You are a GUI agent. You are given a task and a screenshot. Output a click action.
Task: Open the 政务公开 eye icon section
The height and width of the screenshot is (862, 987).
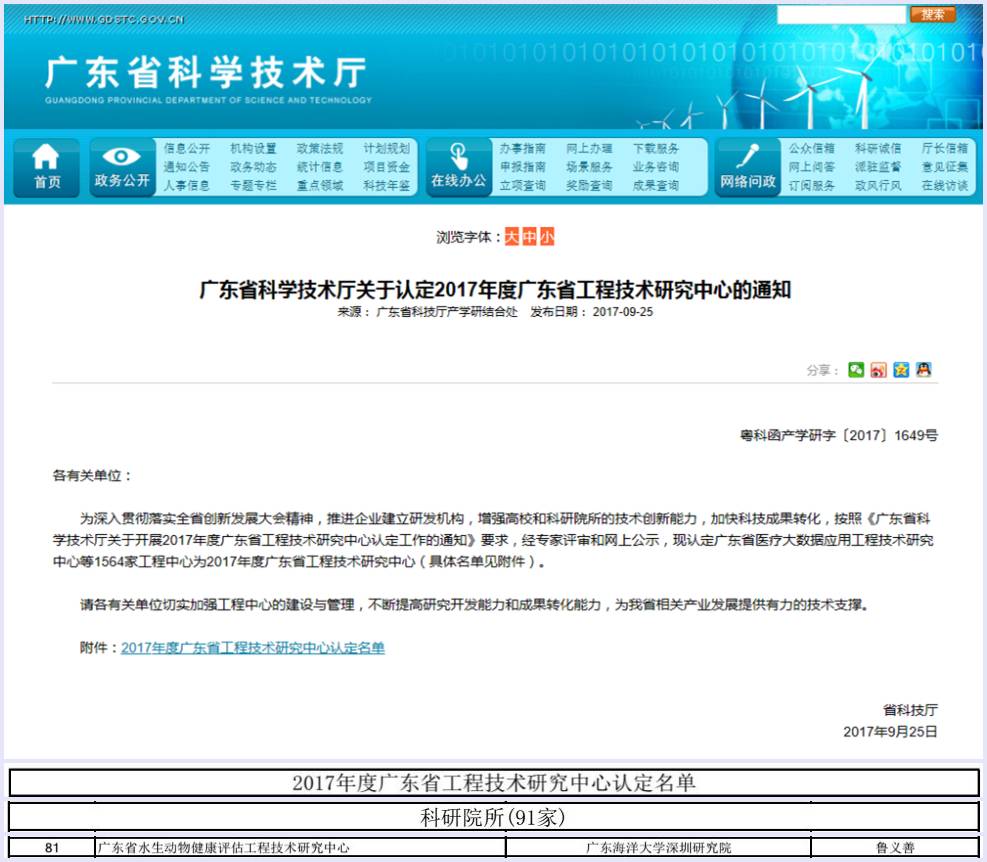[x=122, y=167]
